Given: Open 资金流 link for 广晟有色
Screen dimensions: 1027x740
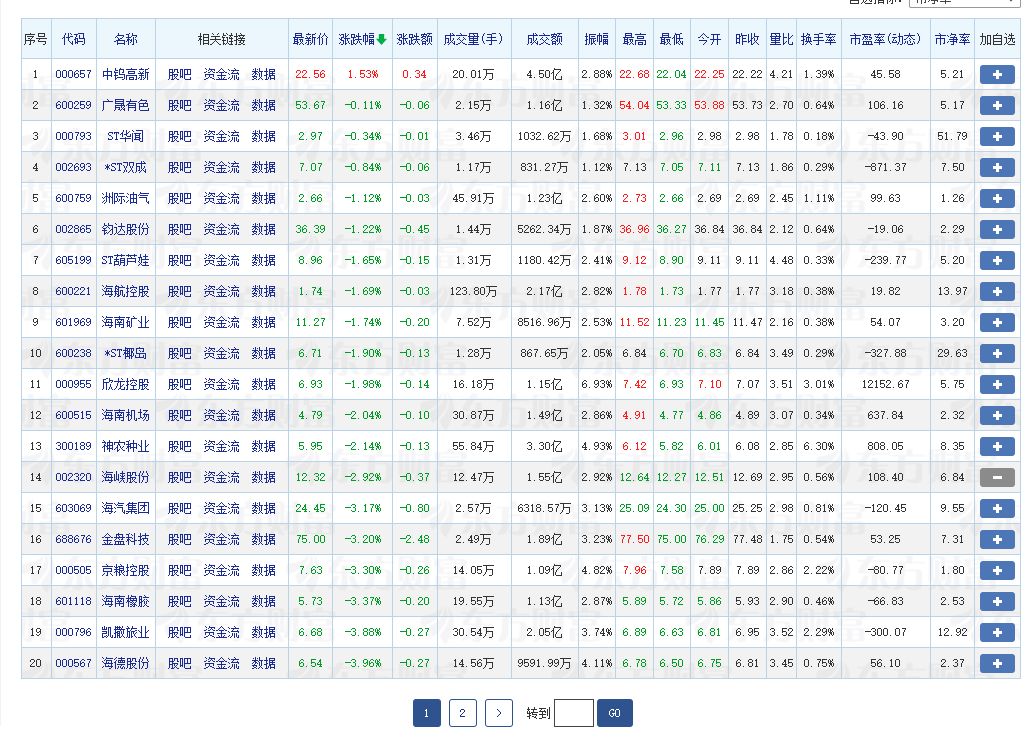Looking at the screenshot, I should pyautogui.click(x=221, y=105).
